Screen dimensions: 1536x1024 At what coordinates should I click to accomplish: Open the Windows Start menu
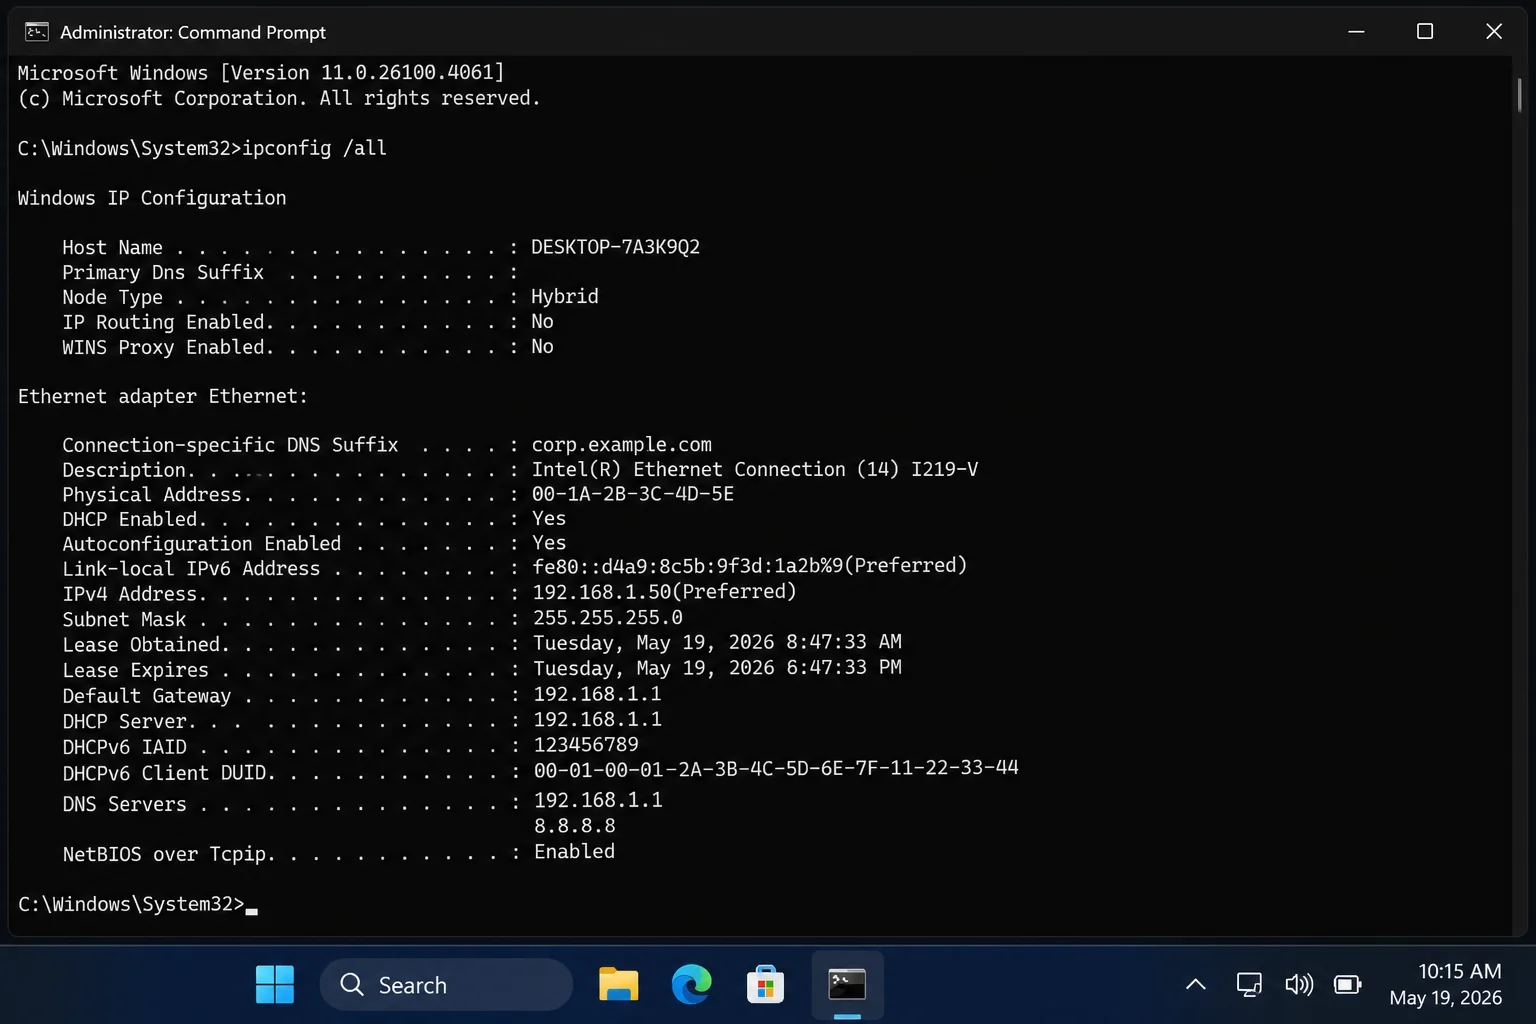(x=275, y=985)
